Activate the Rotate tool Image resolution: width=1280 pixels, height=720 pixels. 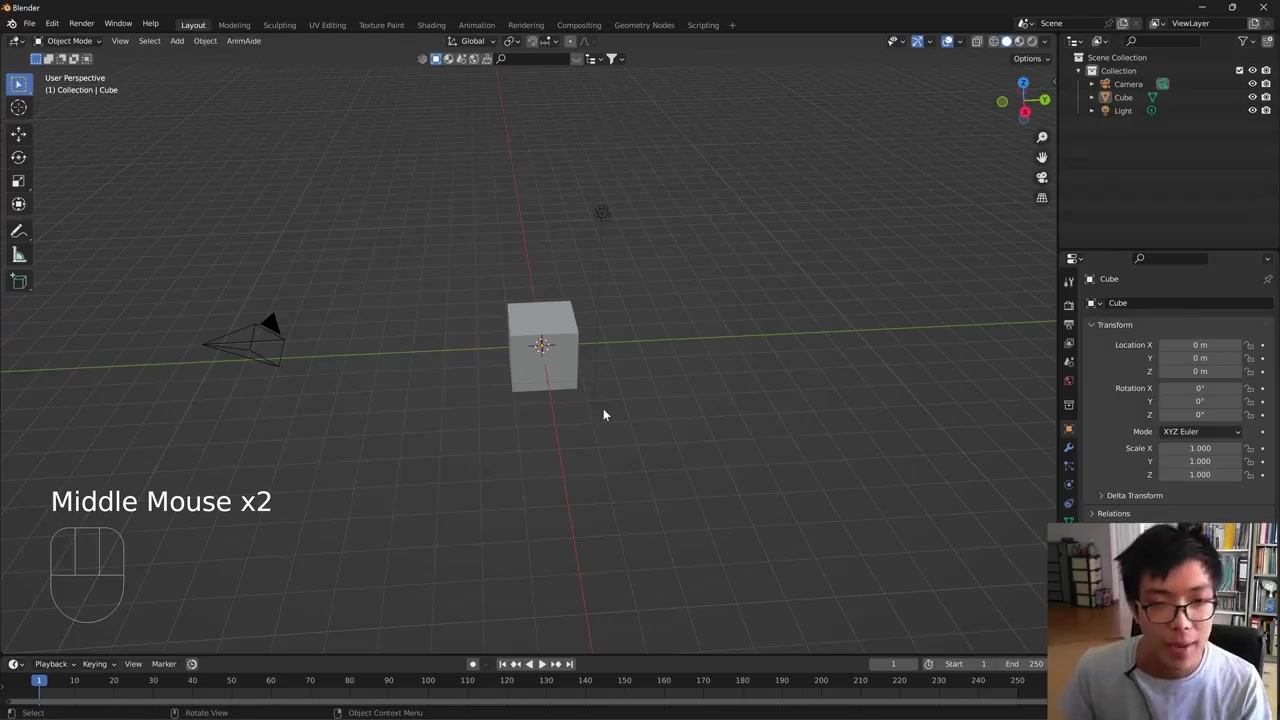click(x=18, y=157)
